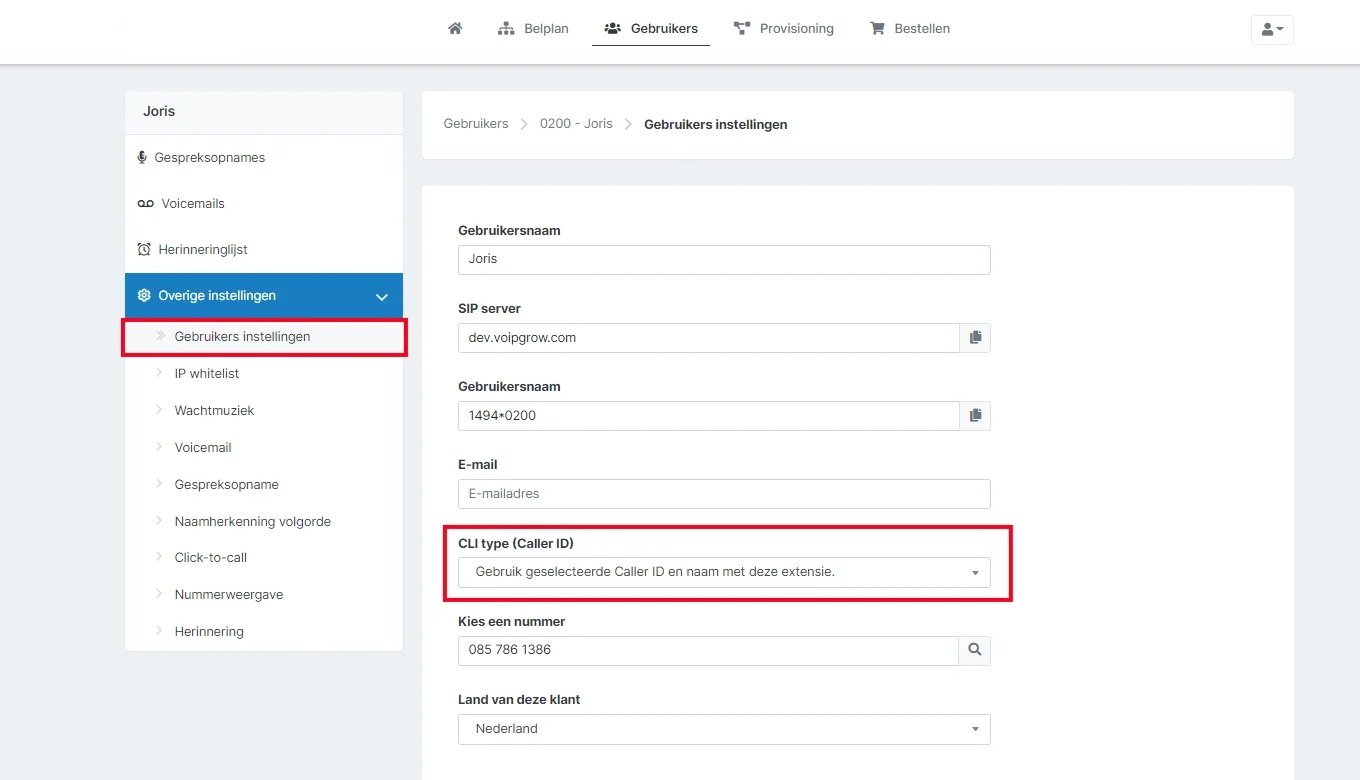Open the home icon in top navigation
The height and width of the screenshot is (780, 1360).
coord(455,28)
